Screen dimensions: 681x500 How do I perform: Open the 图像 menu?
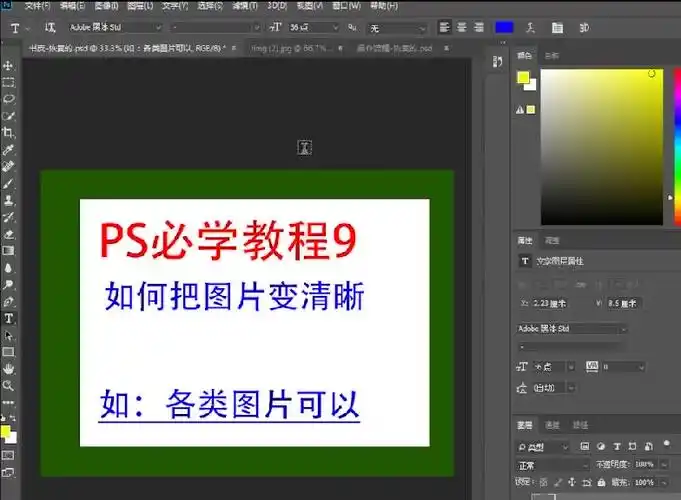point(106,6)
